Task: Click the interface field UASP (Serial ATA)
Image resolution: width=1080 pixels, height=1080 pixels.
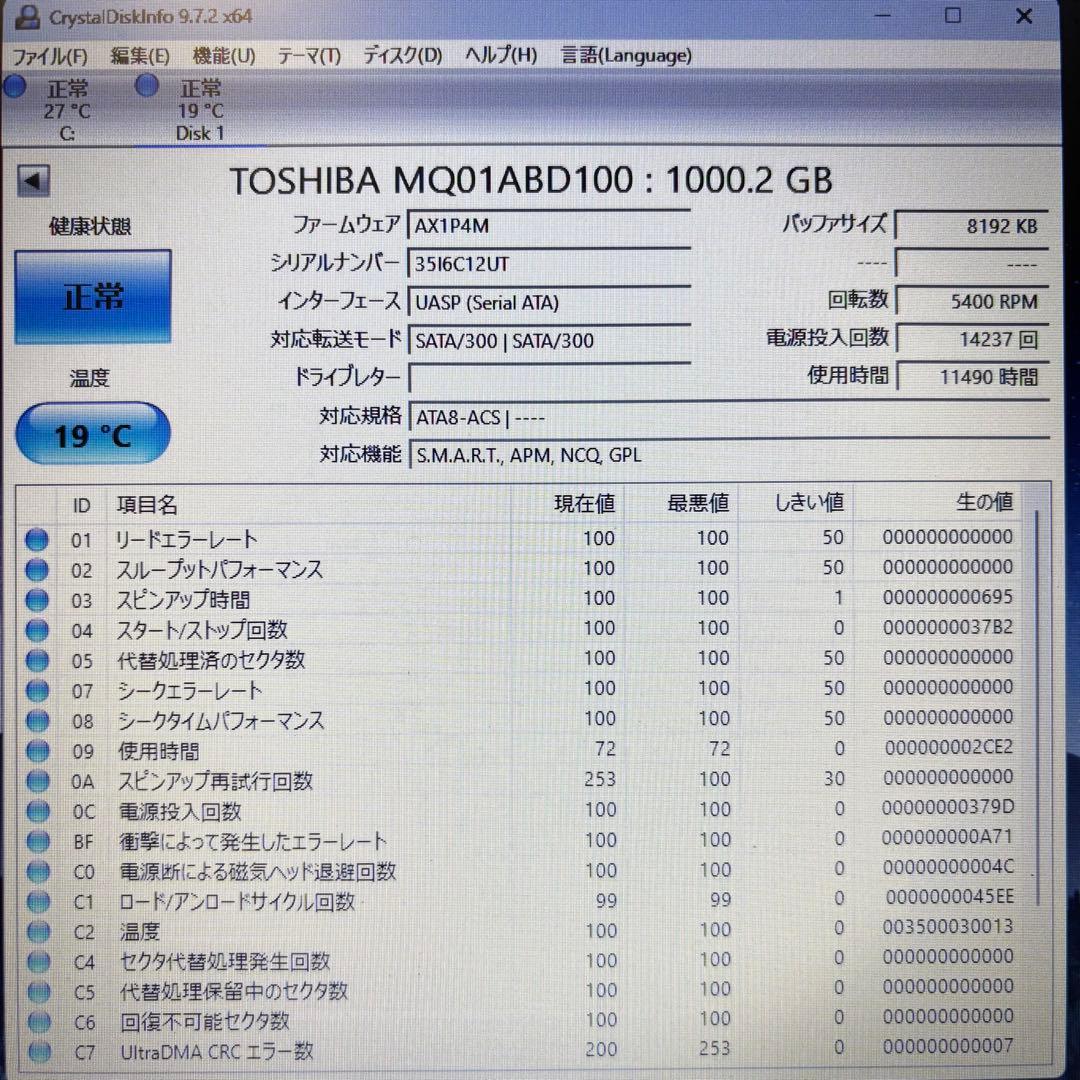Action: [549, 302]
